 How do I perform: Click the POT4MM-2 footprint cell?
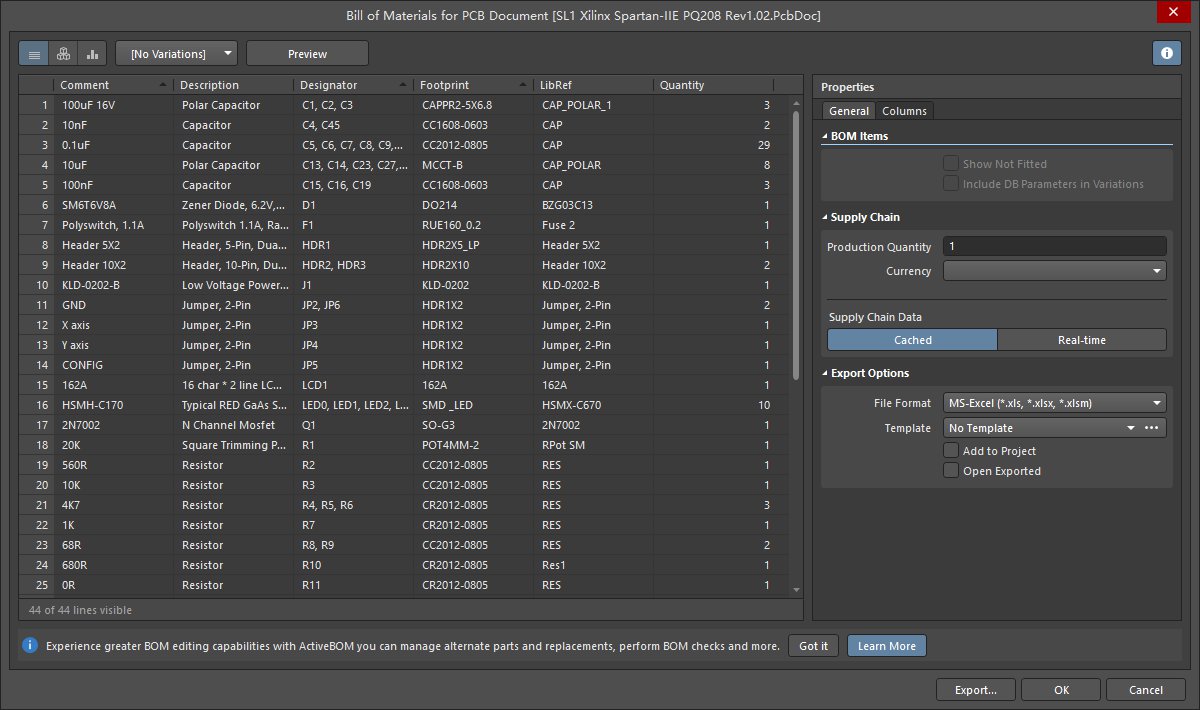pyautogui.click(x=474, y=445)
